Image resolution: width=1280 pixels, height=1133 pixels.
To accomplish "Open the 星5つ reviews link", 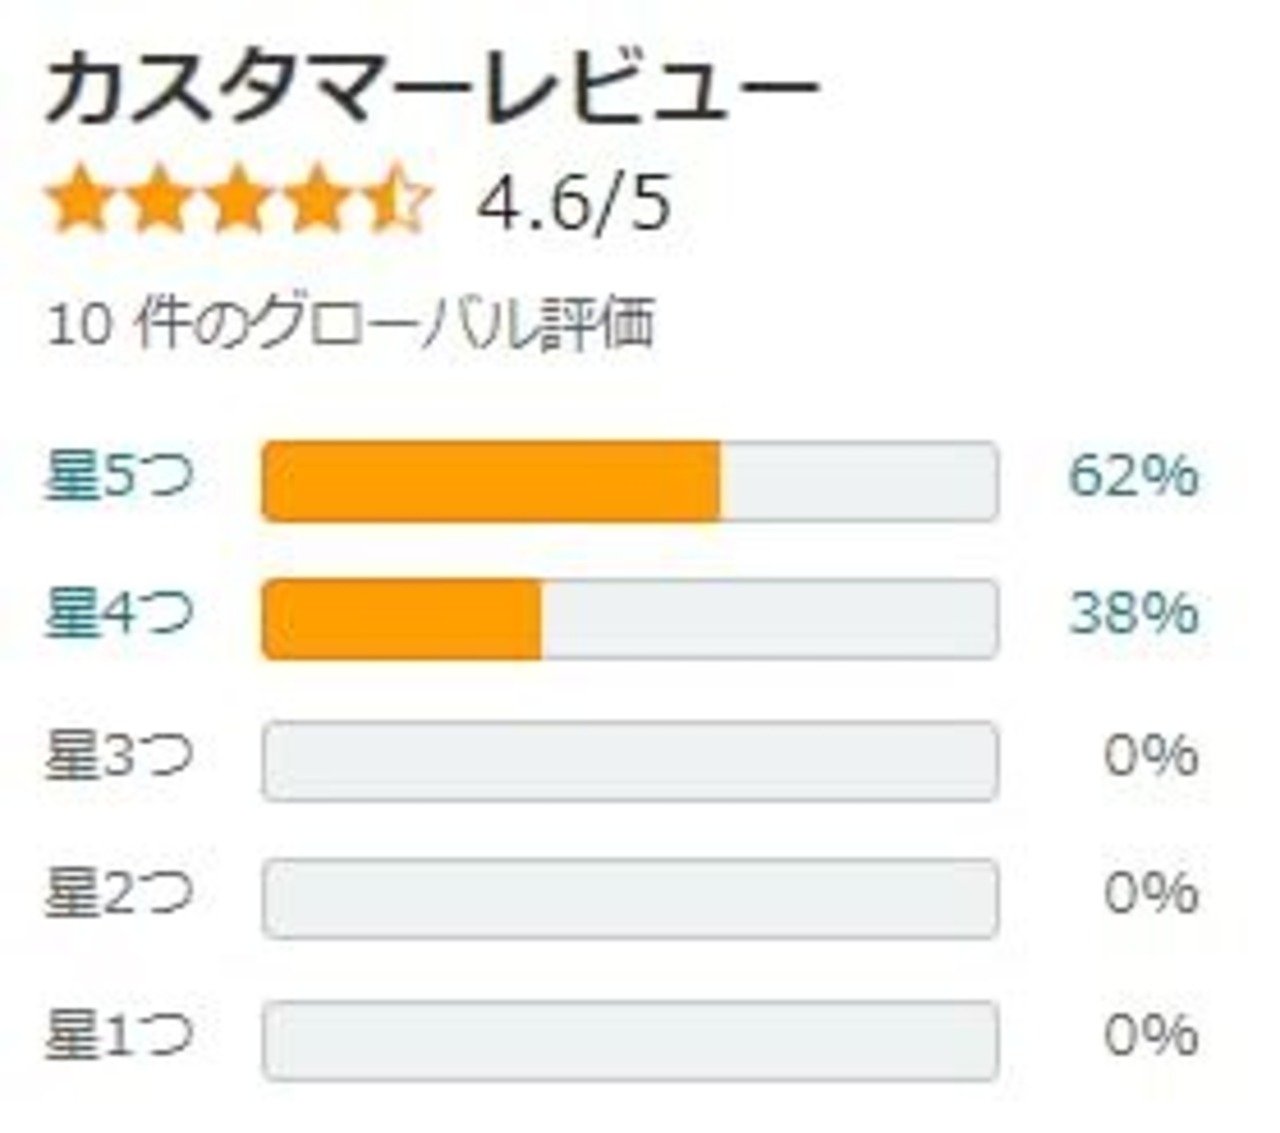I will [118, 476].
